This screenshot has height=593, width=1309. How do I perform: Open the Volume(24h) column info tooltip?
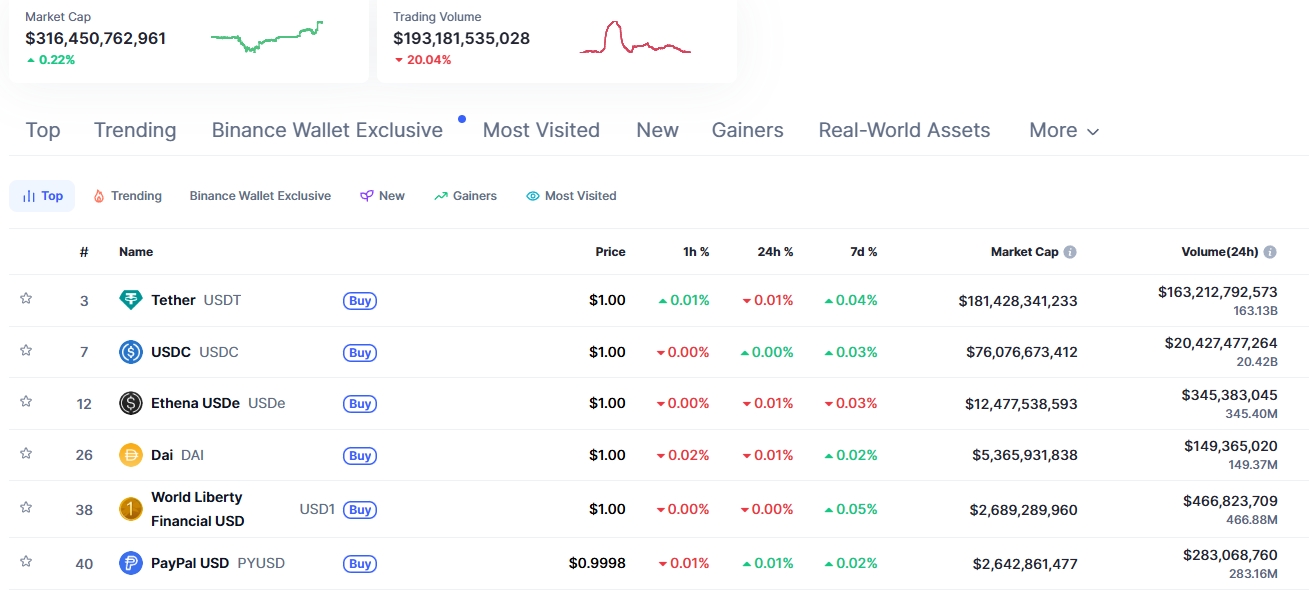pos(1270,251)
